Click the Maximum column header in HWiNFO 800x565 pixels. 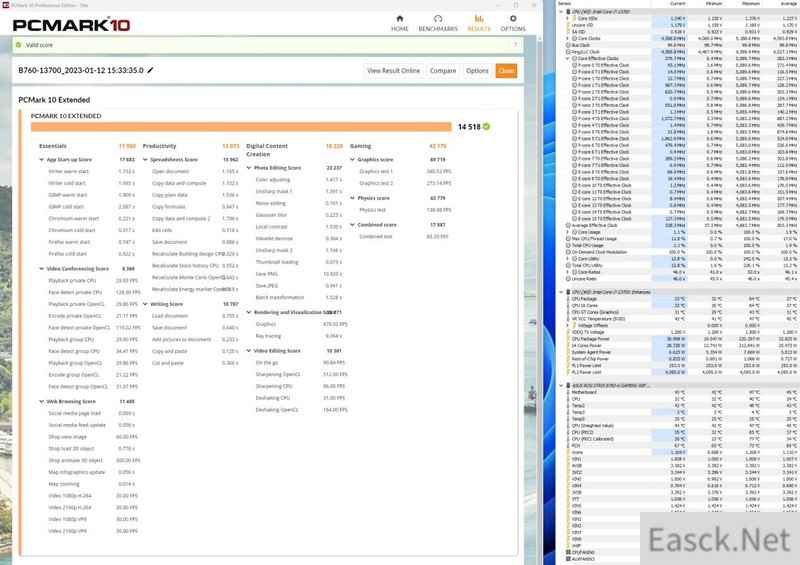click(x=751, y=4)
